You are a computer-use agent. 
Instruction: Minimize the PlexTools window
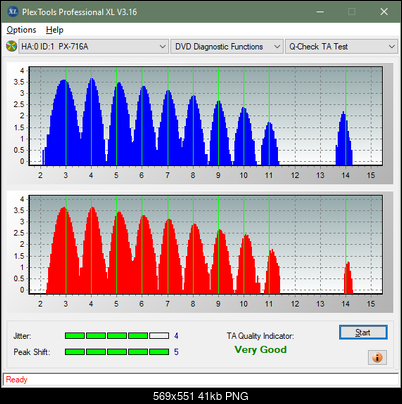click(x=320, y=12)
